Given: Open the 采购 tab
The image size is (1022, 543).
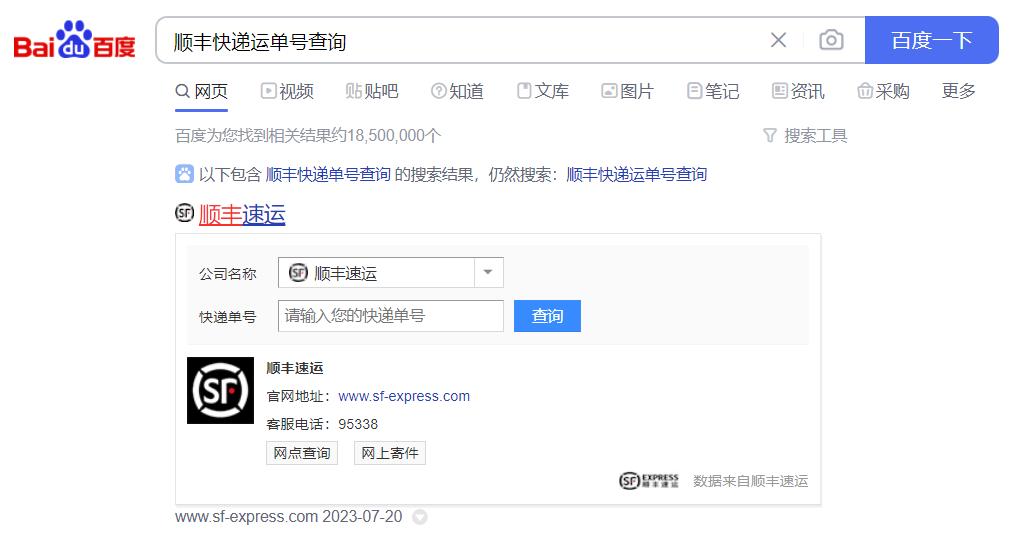Looking at the screenshot, I should [x=883, y=91].
